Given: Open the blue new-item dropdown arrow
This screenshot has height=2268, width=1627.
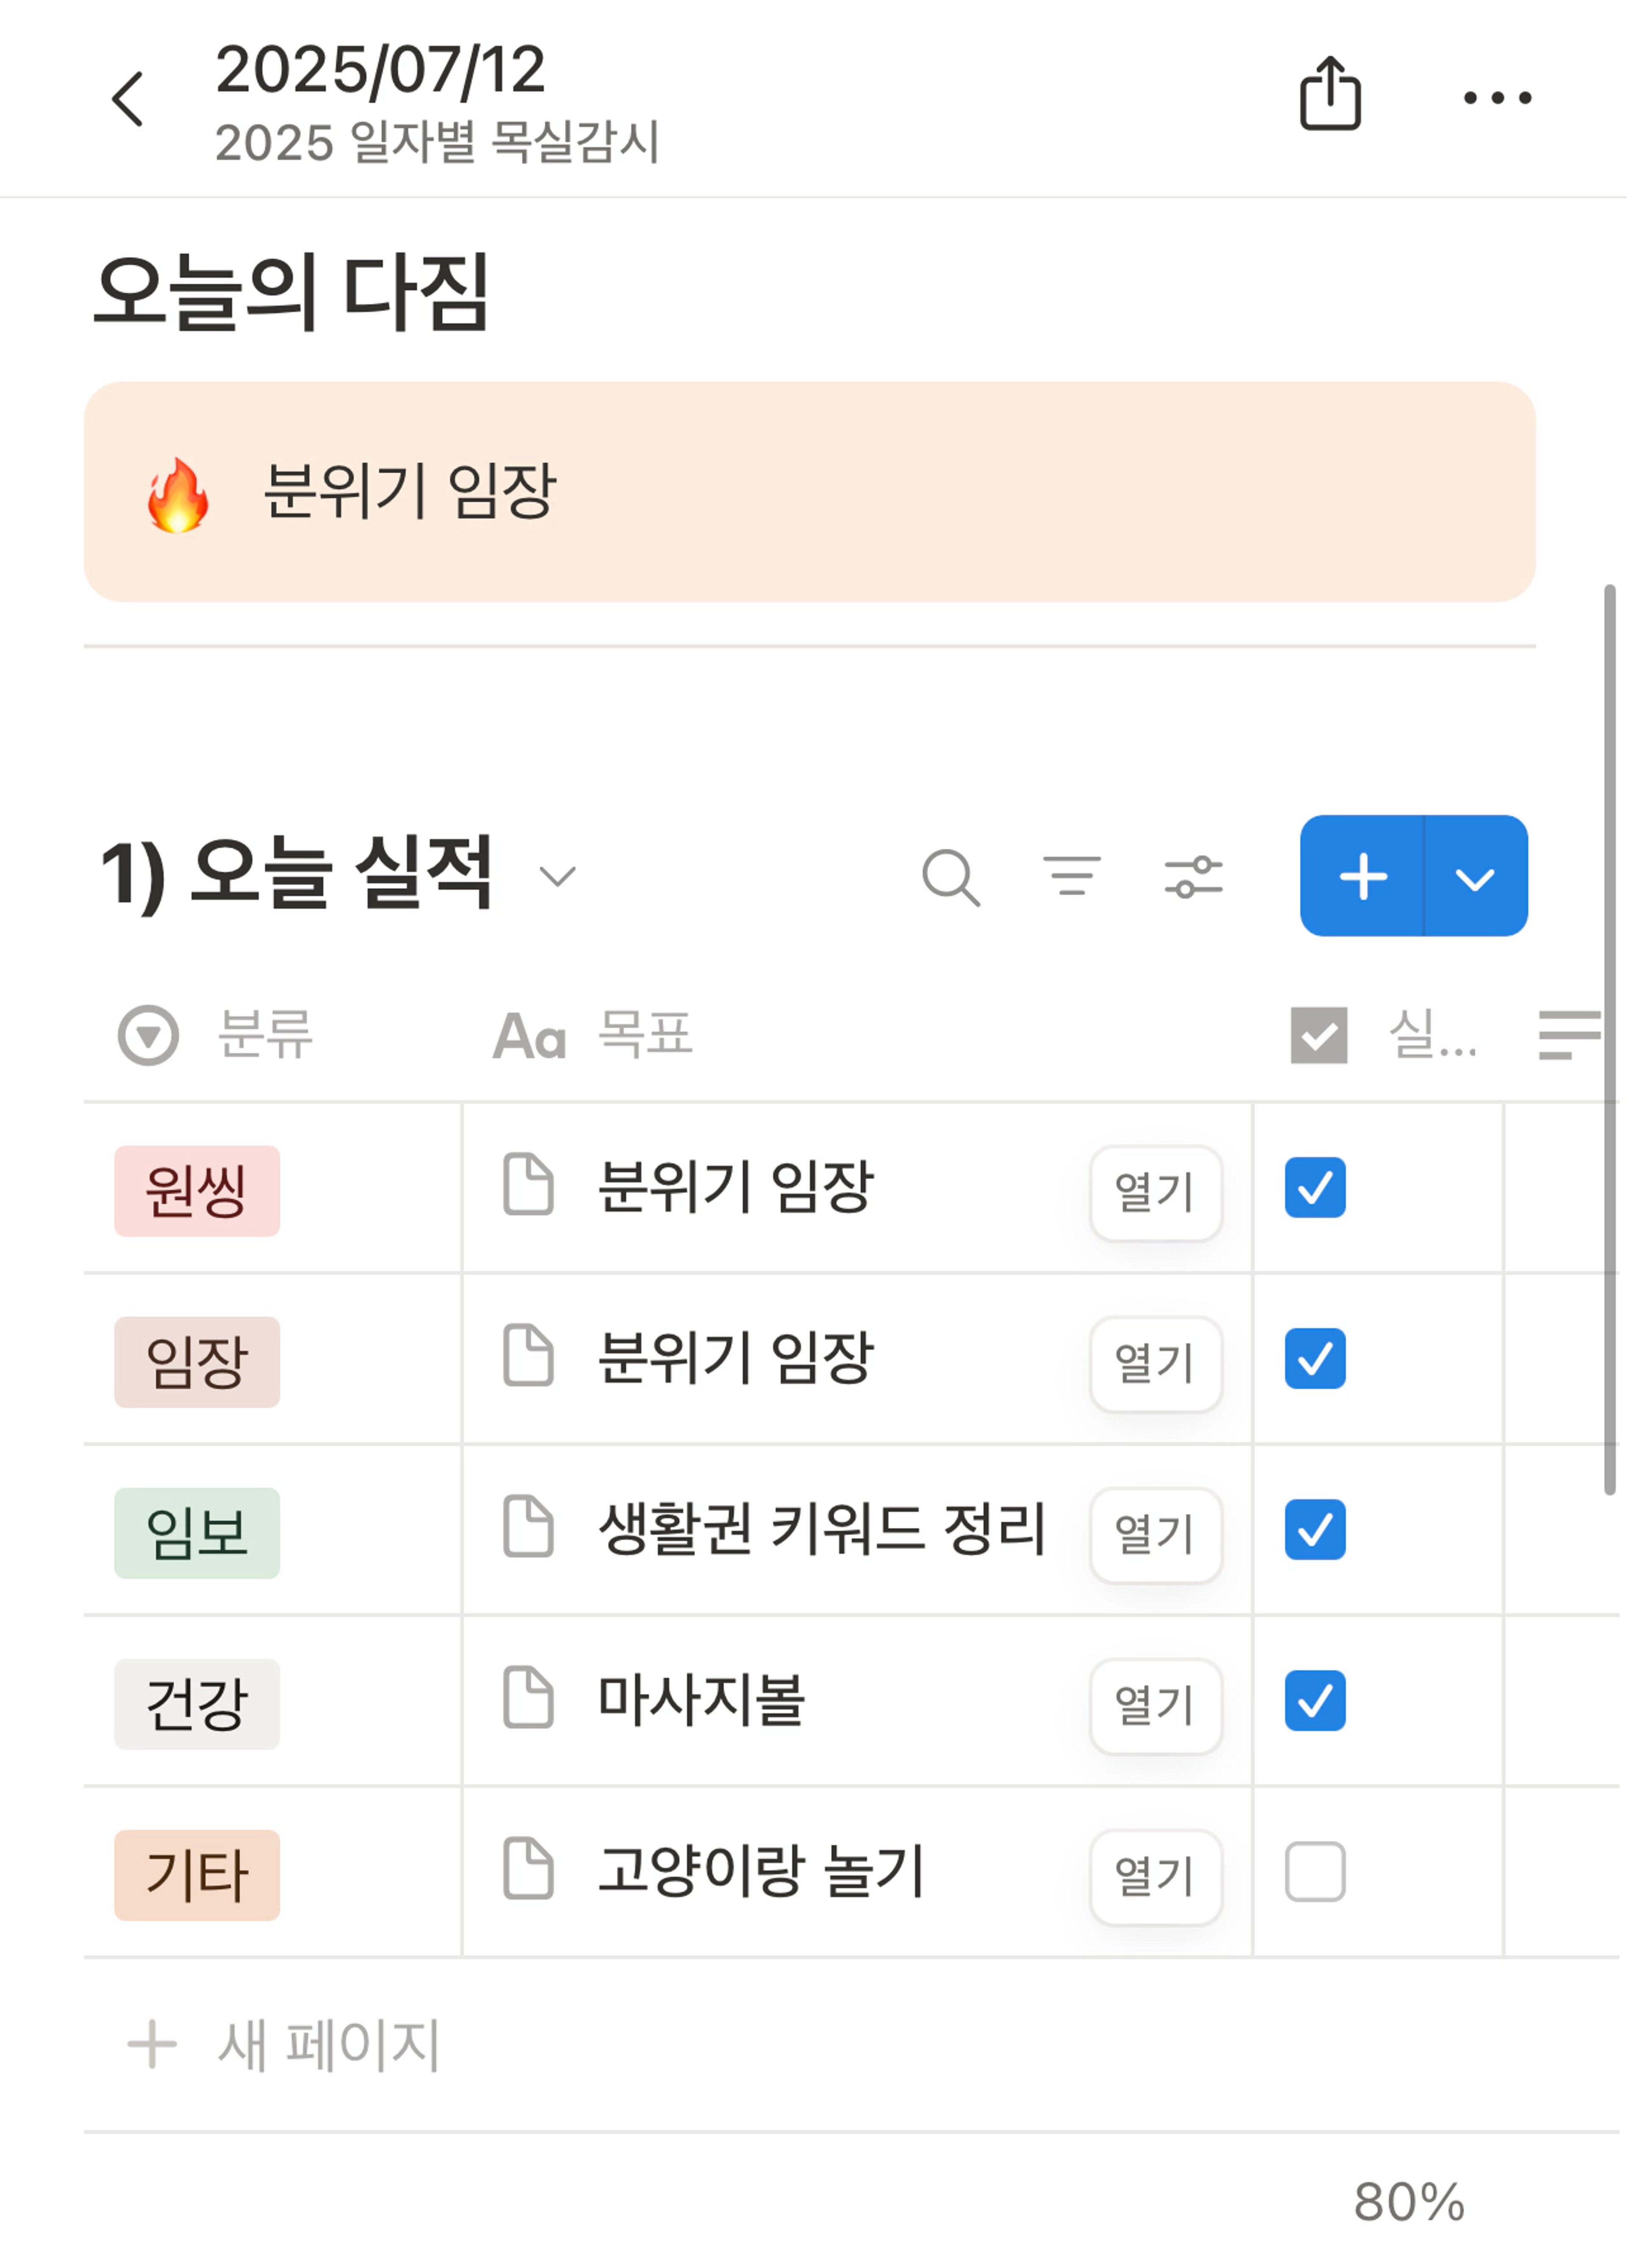Looking at the screenshot, I should [x=1475, y=877].
